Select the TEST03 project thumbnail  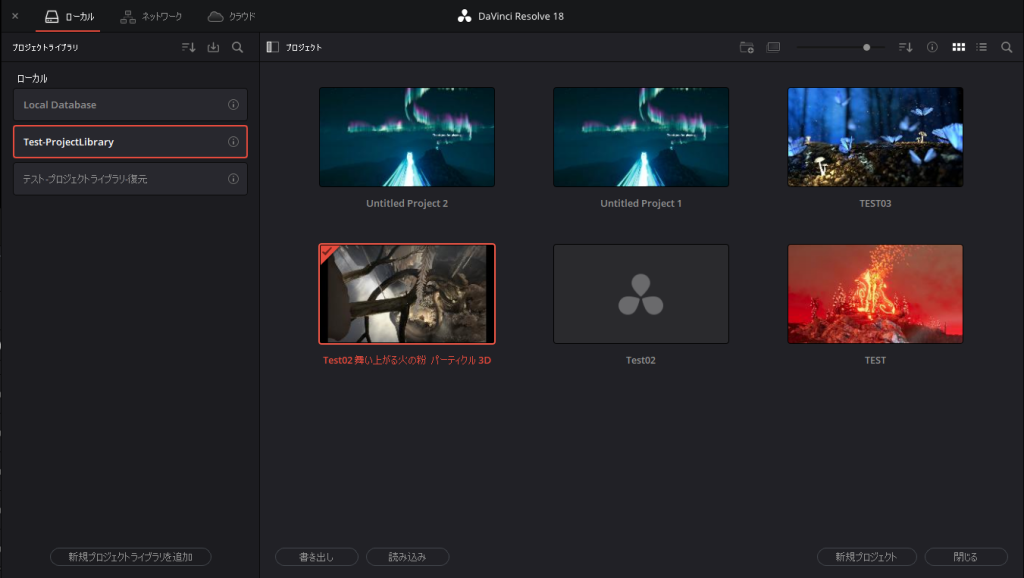875,137
